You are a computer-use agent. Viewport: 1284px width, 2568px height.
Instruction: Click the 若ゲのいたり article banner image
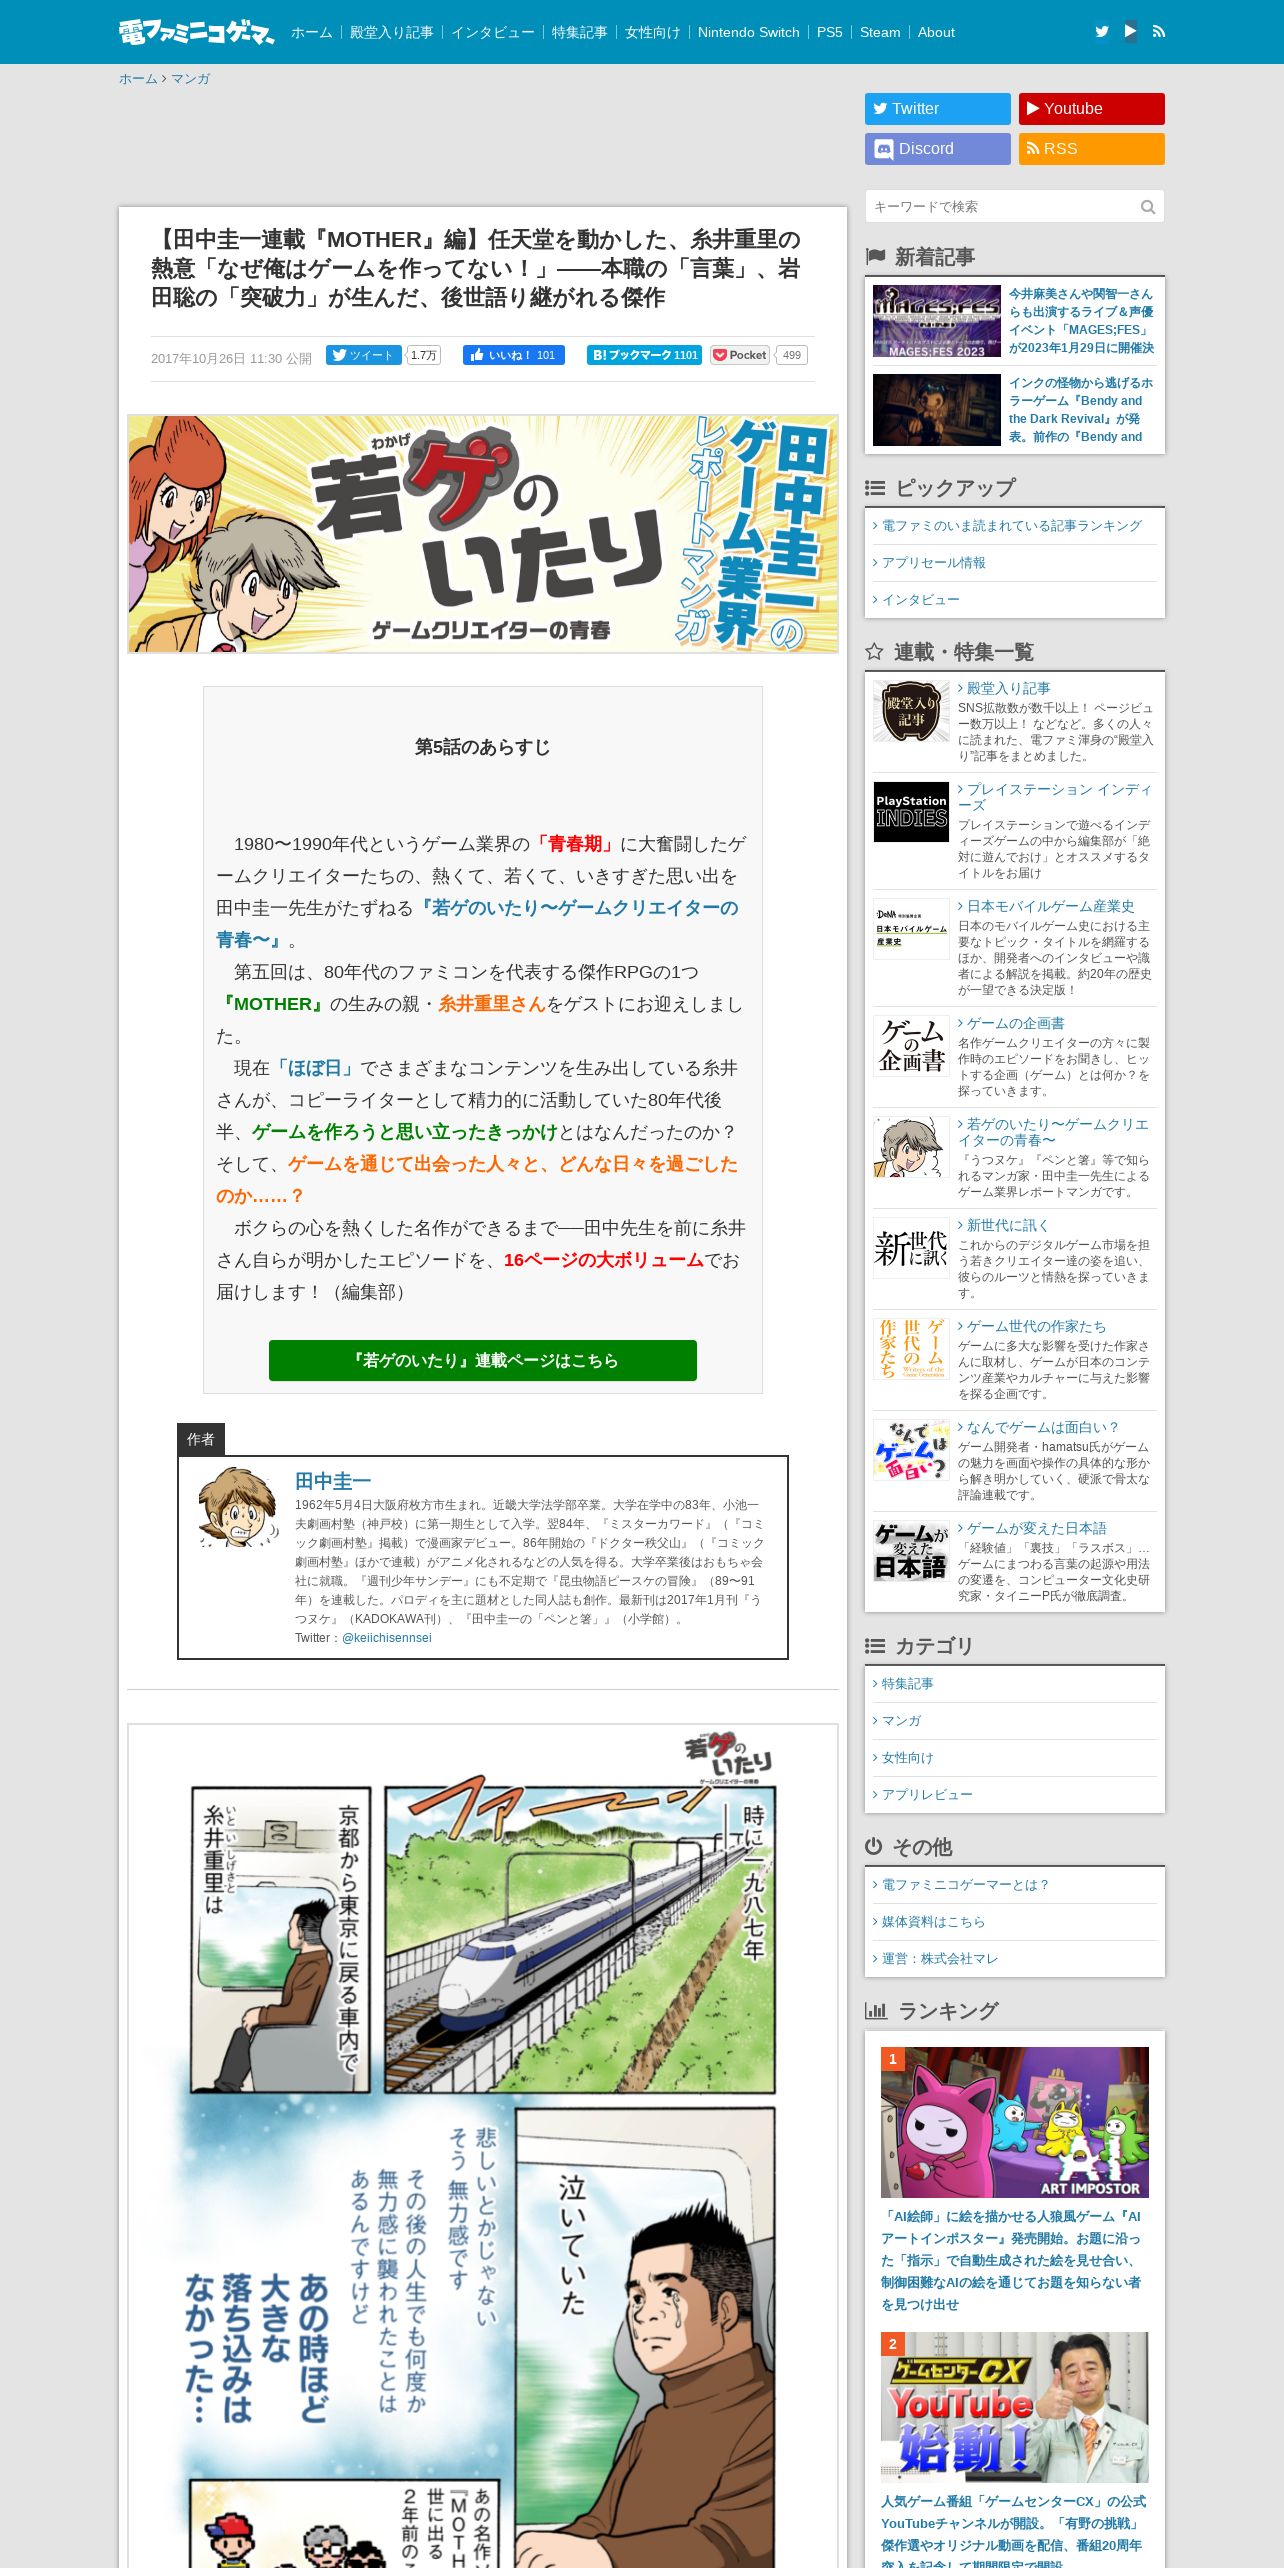483,534
